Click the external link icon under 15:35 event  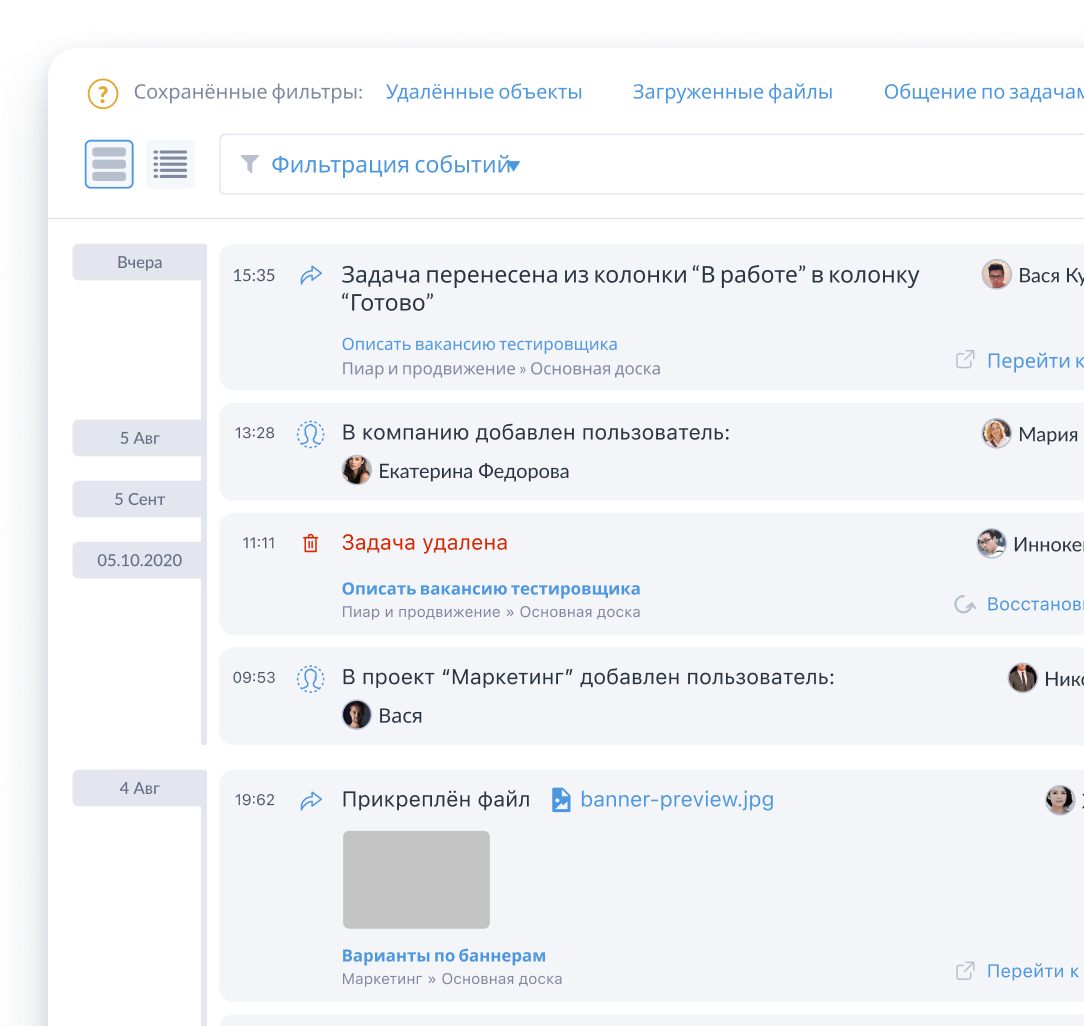[965, 360]
